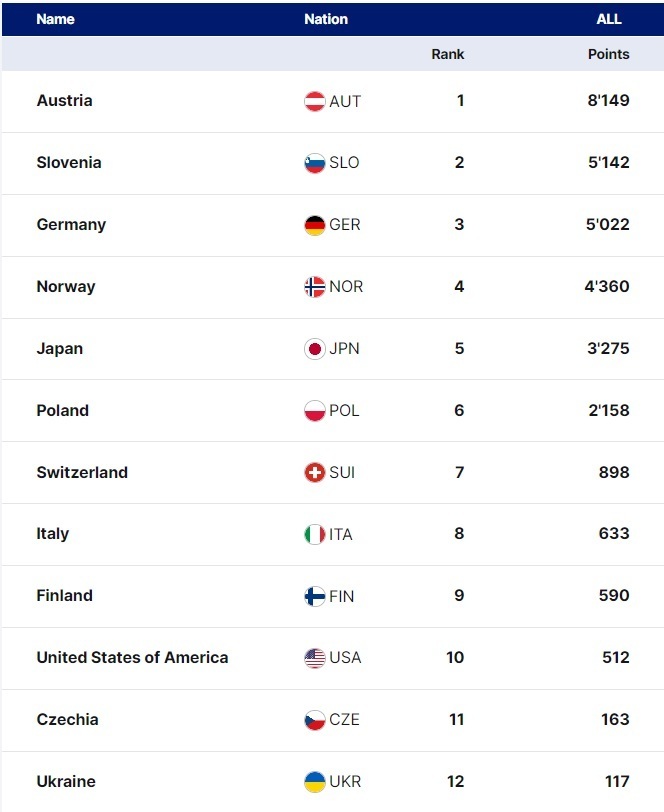Screen dimensions: 664x812
Task: Click the Germany flag icon
Action: tap(315, 225)
